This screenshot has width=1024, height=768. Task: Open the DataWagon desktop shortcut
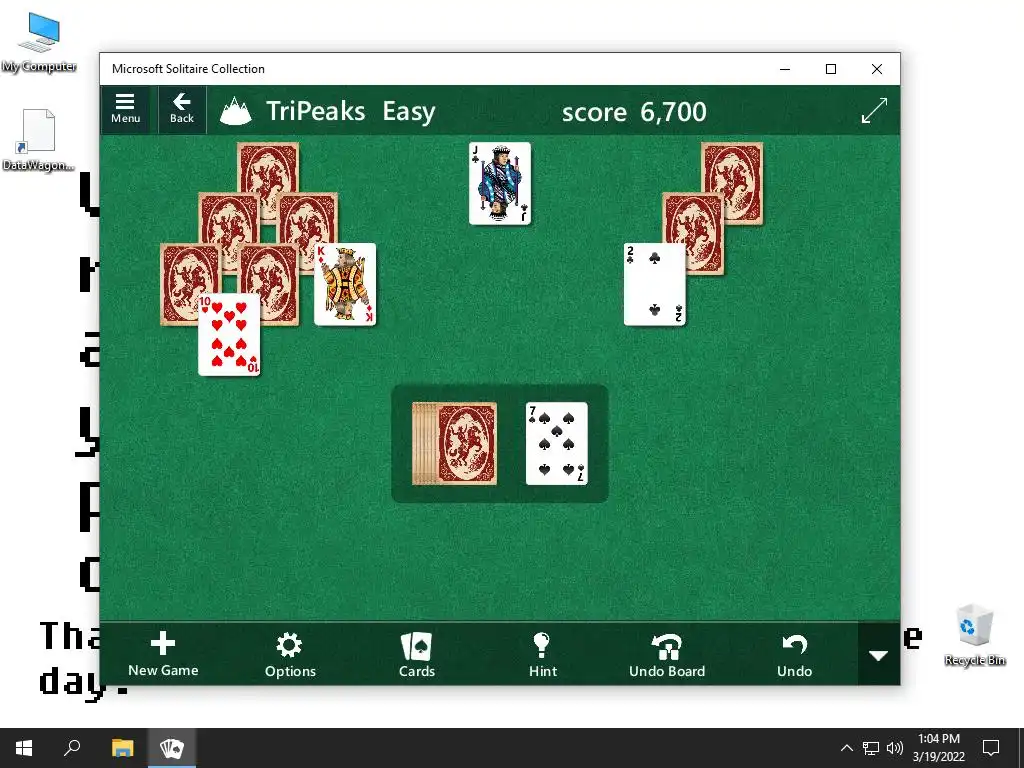pyautogui.click(x=38, y=140)
